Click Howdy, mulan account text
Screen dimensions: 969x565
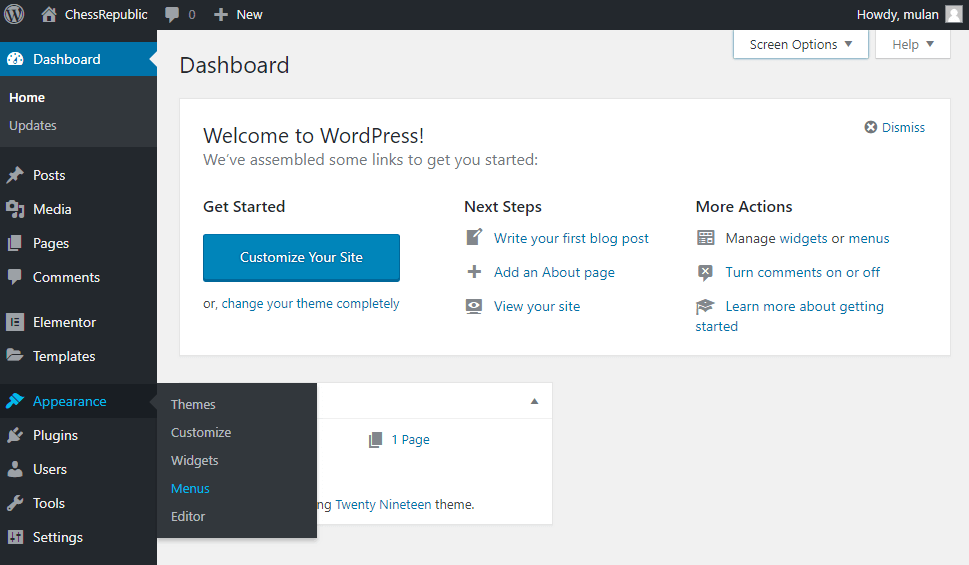[897, 14]
